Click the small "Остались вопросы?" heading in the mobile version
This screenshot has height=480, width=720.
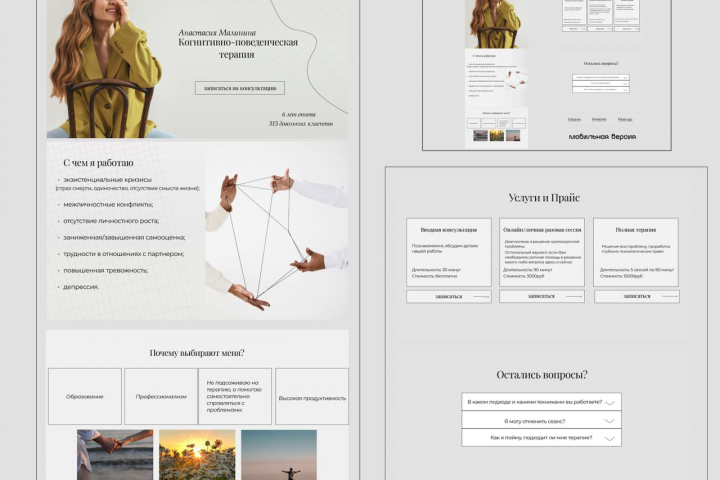(601, 63)
